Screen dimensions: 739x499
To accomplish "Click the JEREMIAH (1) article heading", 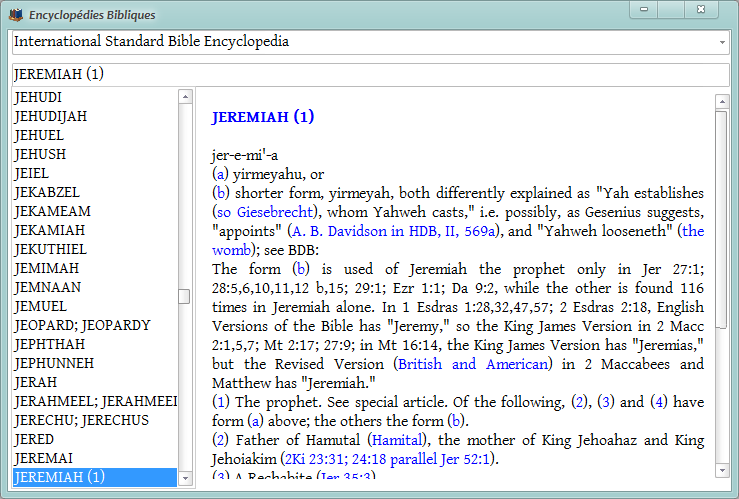I will [263, 117].
